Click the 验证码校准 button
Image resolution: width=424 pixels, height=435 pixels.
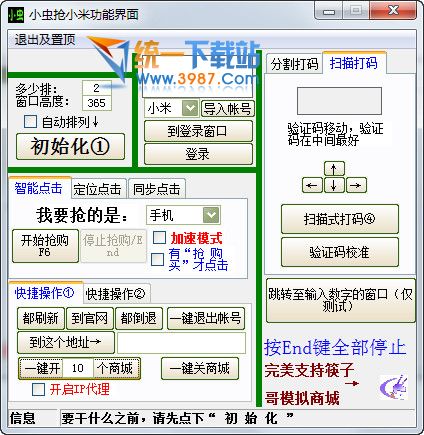tap(340, 252)
